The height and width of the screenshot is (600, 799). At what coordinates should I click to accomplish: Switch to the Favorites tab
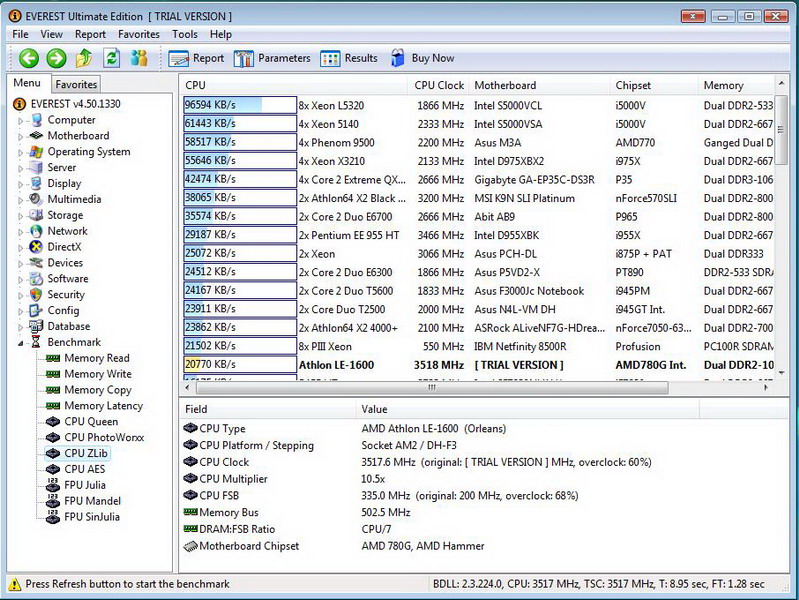point(76,85)
